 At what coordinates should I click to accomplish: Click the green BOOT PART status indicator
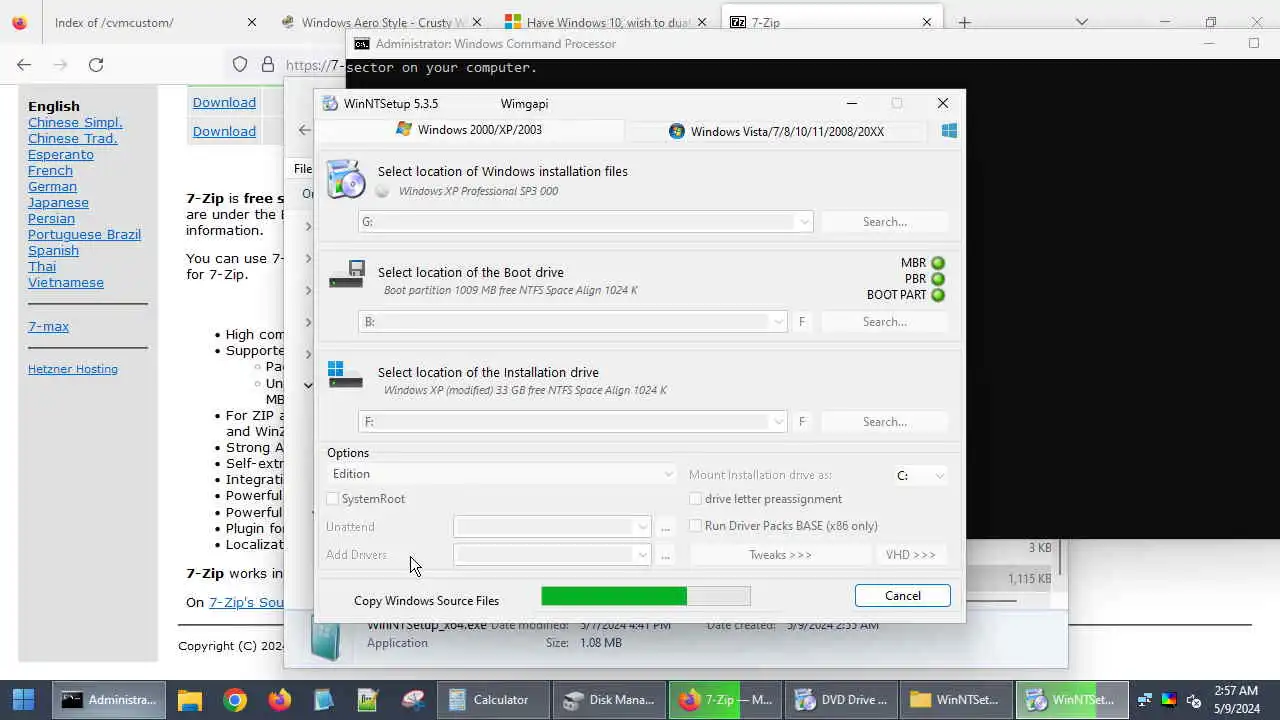pyautogui.click(x=938, y=295)
